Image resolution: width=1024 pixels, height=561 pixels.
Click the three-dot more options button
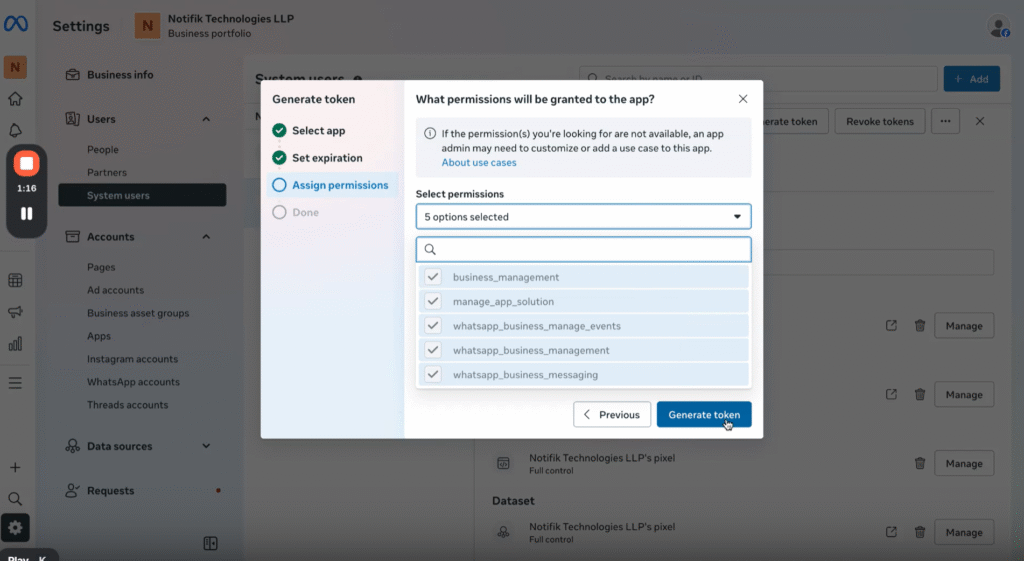945,121
